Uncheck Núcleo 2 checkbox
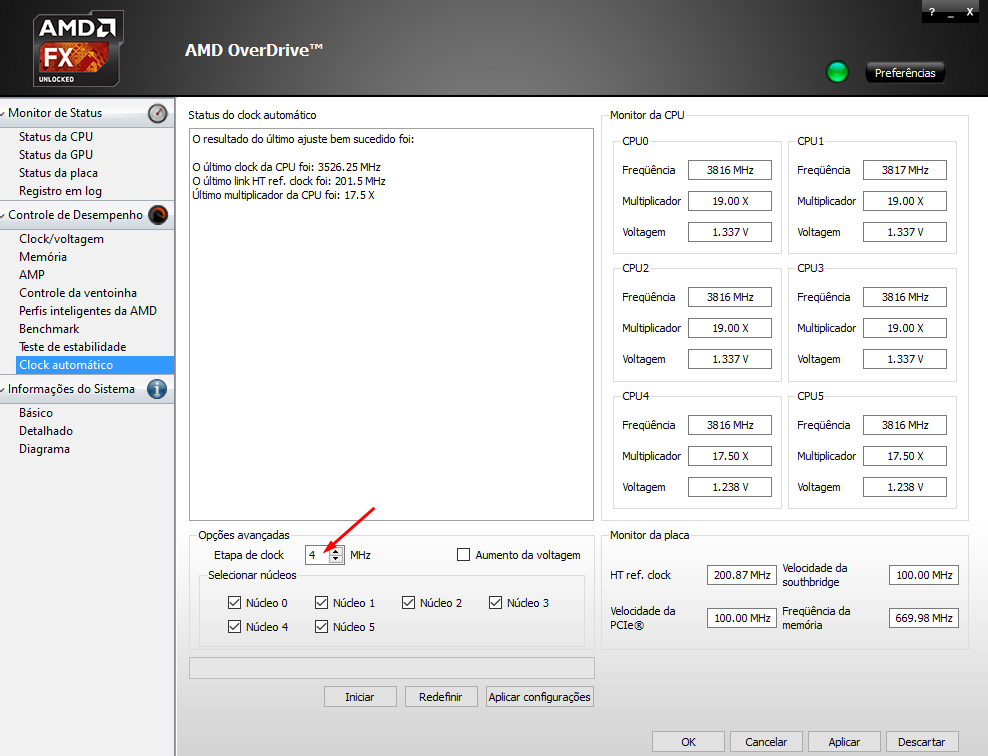Screen dimensions: 988x756 408,603
